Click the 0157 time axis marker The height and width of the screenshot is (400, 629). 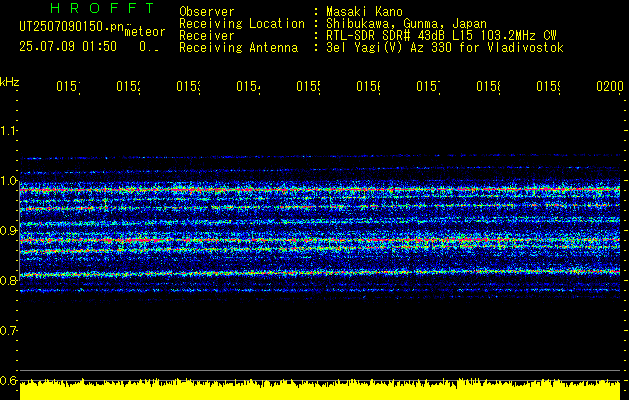click(428, 86)
